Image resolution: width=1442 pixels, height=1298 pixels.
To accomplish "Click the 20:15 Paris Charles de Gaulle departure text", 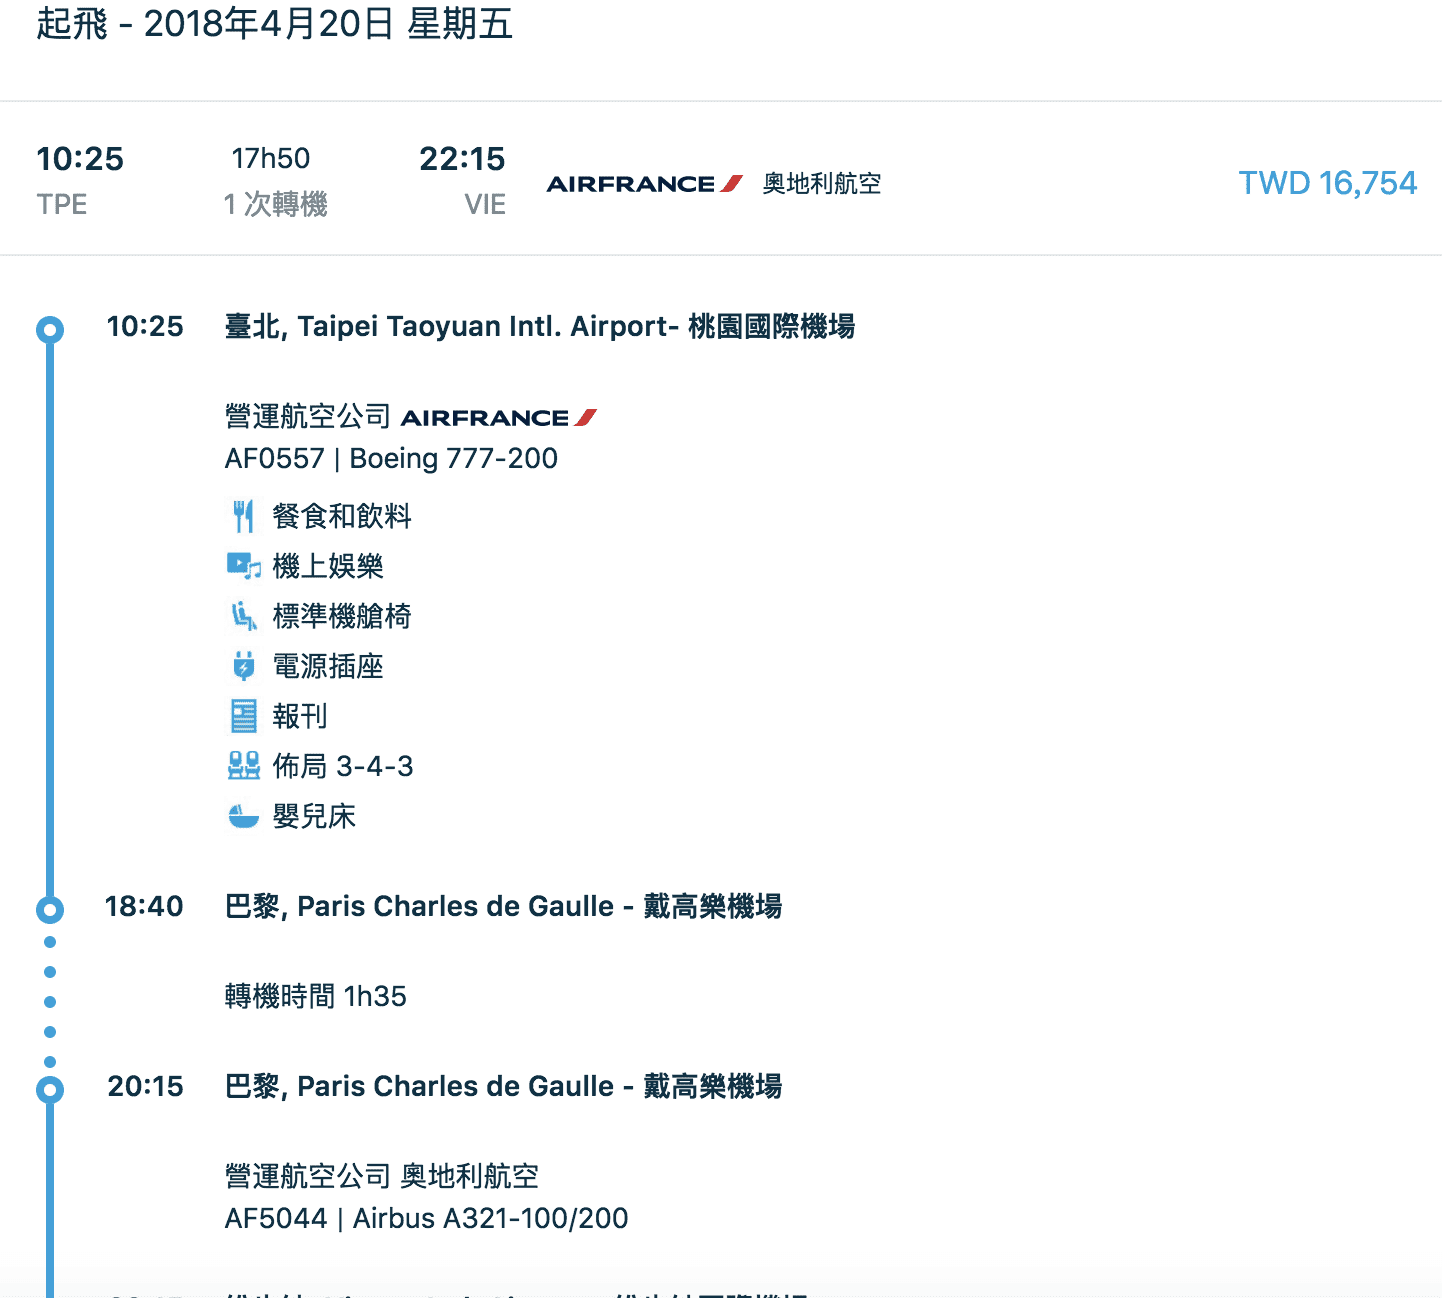I will 504,1086.
